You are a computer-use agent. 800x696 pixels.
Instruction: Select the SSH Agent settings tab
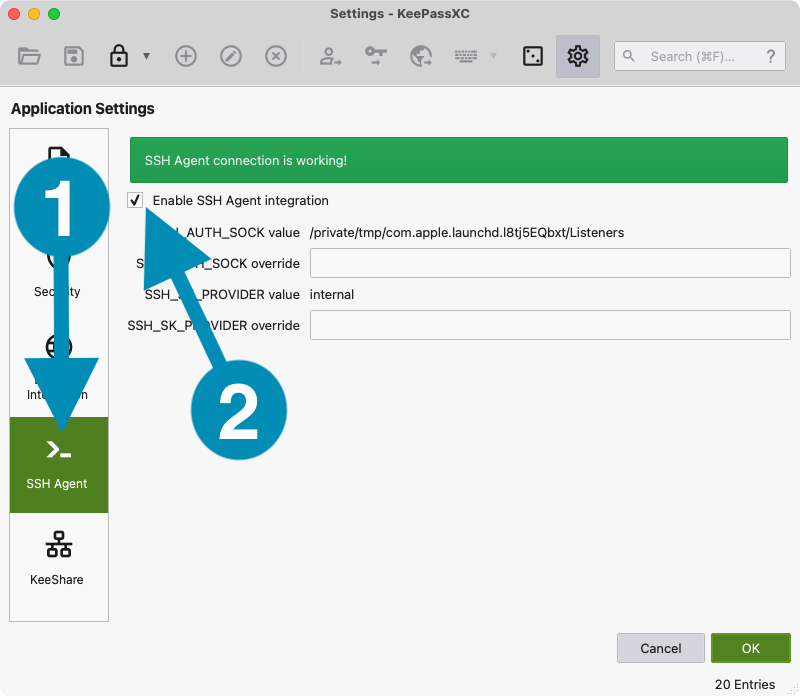point(59,465)
